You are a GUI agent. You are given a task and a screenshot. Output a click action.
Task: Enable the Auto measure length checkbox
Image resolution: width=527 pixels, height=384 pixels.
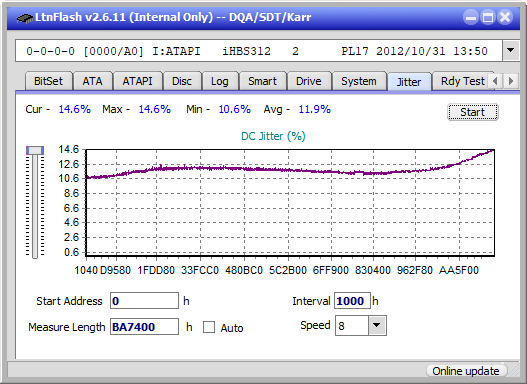tap(209, 327)
